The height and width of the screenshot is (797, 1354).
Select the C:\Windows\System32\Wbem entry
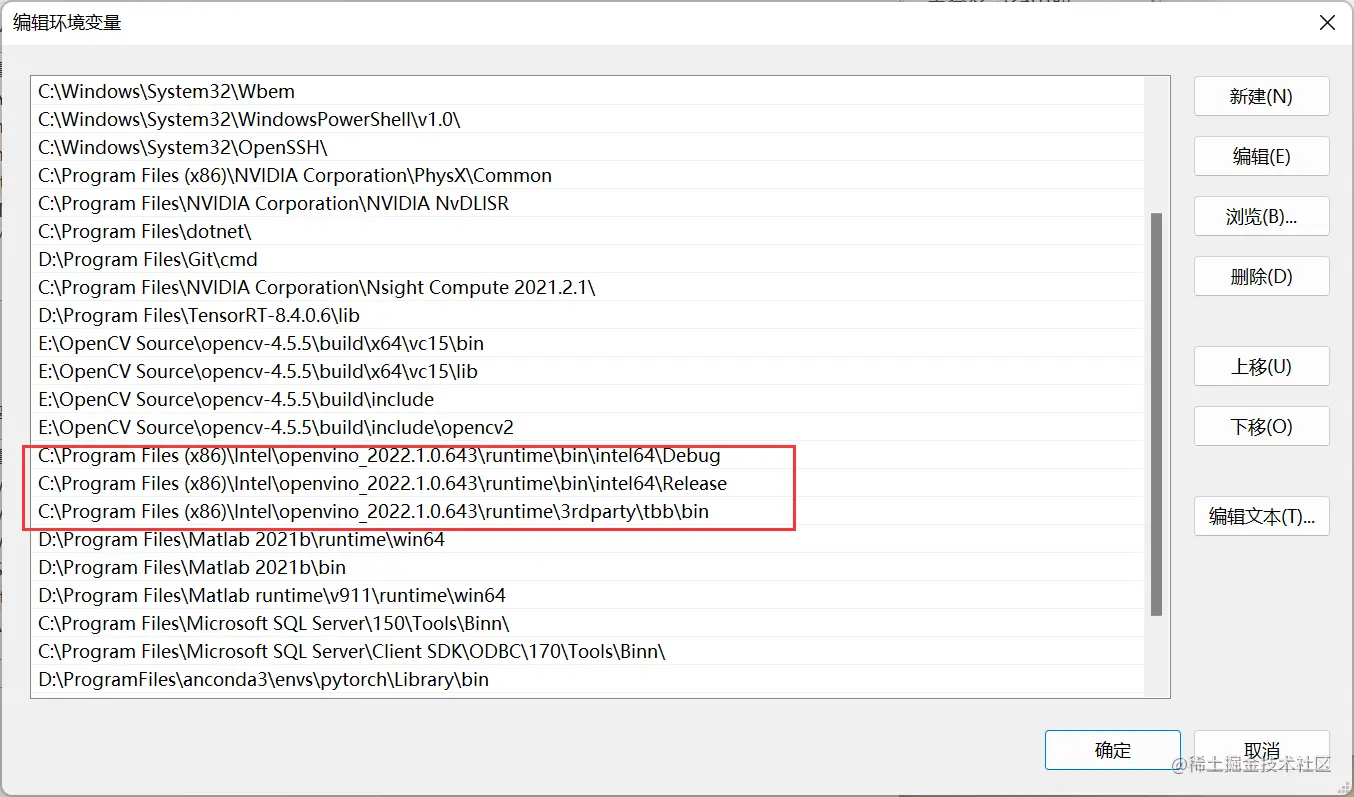(587, 91)
